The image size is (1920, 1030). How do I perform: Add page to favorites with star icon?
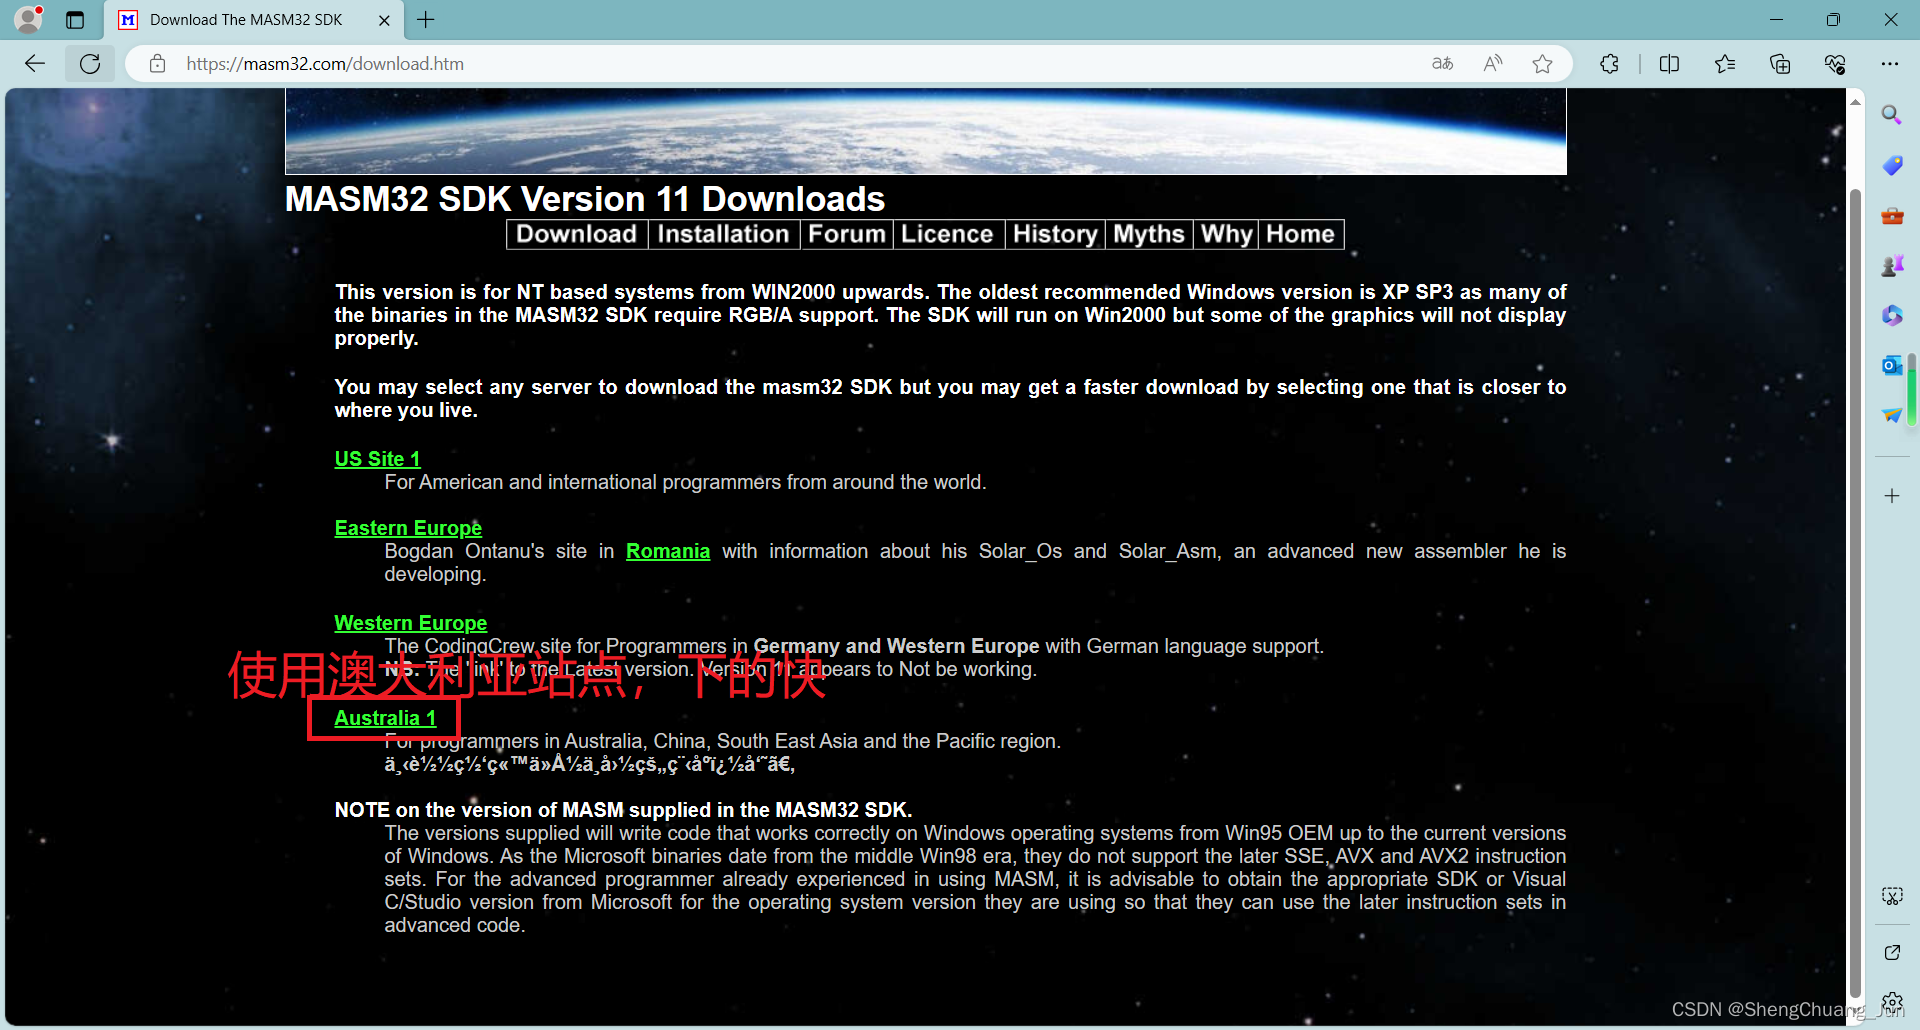click(x=1543, y=64)
